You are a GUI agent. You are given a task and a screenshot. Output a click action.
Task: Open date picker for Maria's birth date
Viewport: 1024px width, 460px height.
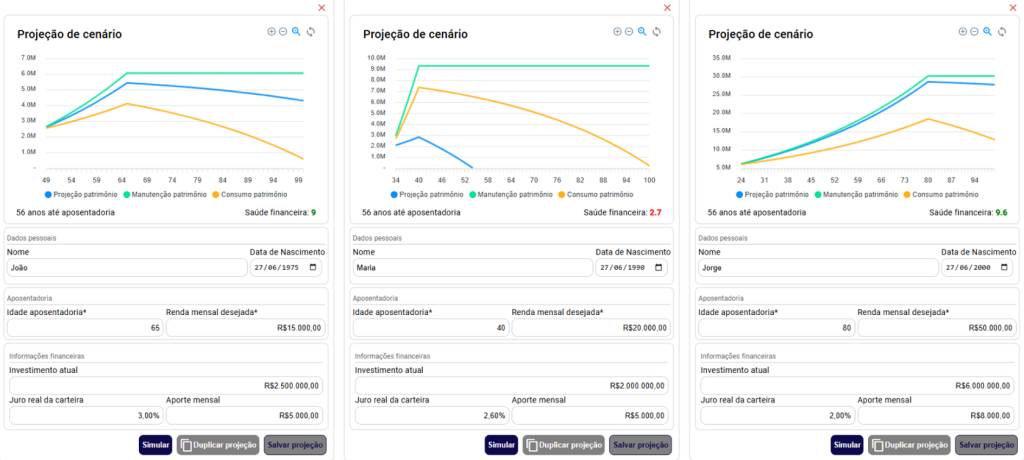[658, 267]
